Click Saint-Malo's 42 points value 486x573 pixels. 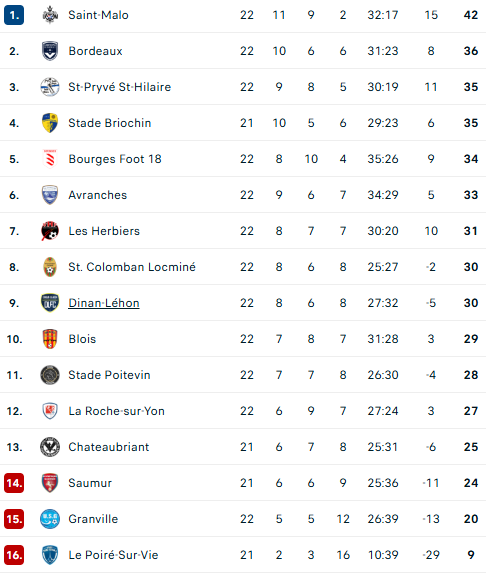click(471, 15)
